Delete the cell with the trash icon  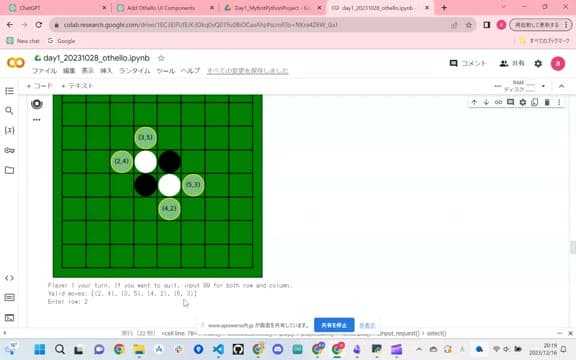(x=547, y=102)
